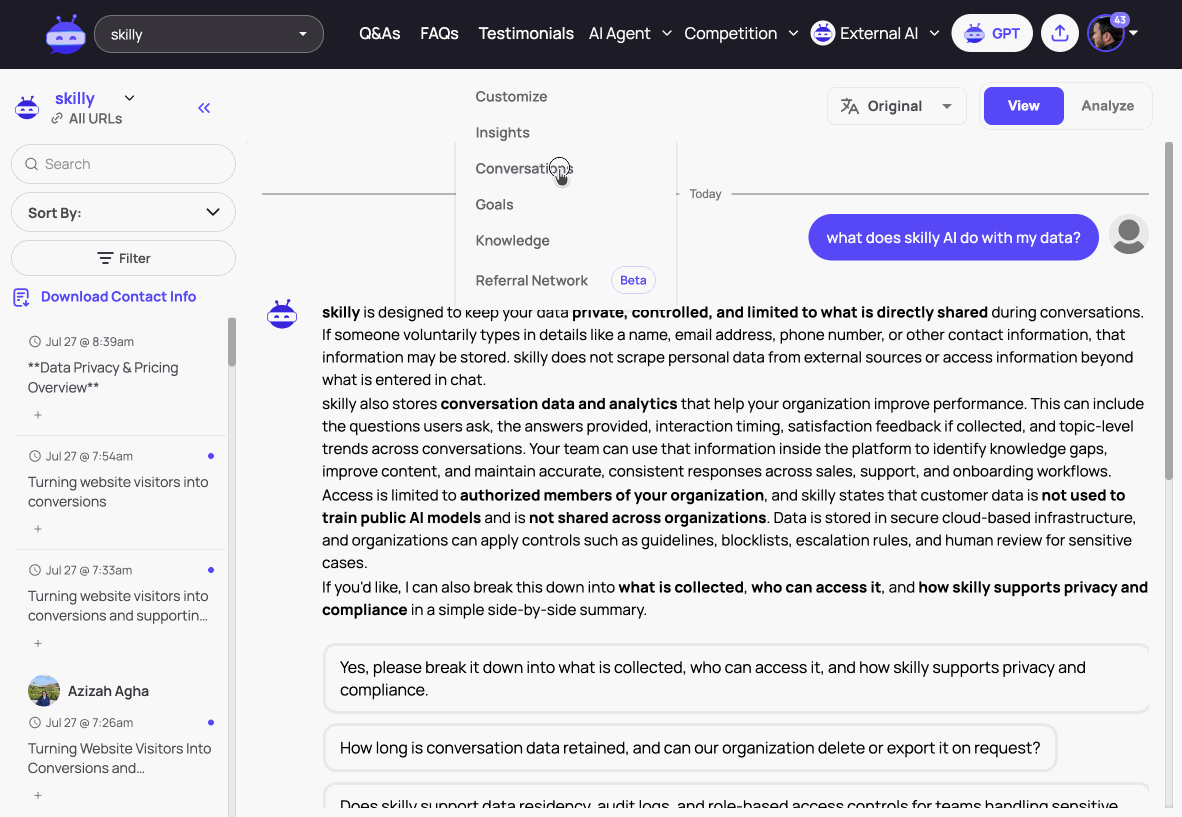Go to Testimonials in top navigation

click(x=526, y=34)
